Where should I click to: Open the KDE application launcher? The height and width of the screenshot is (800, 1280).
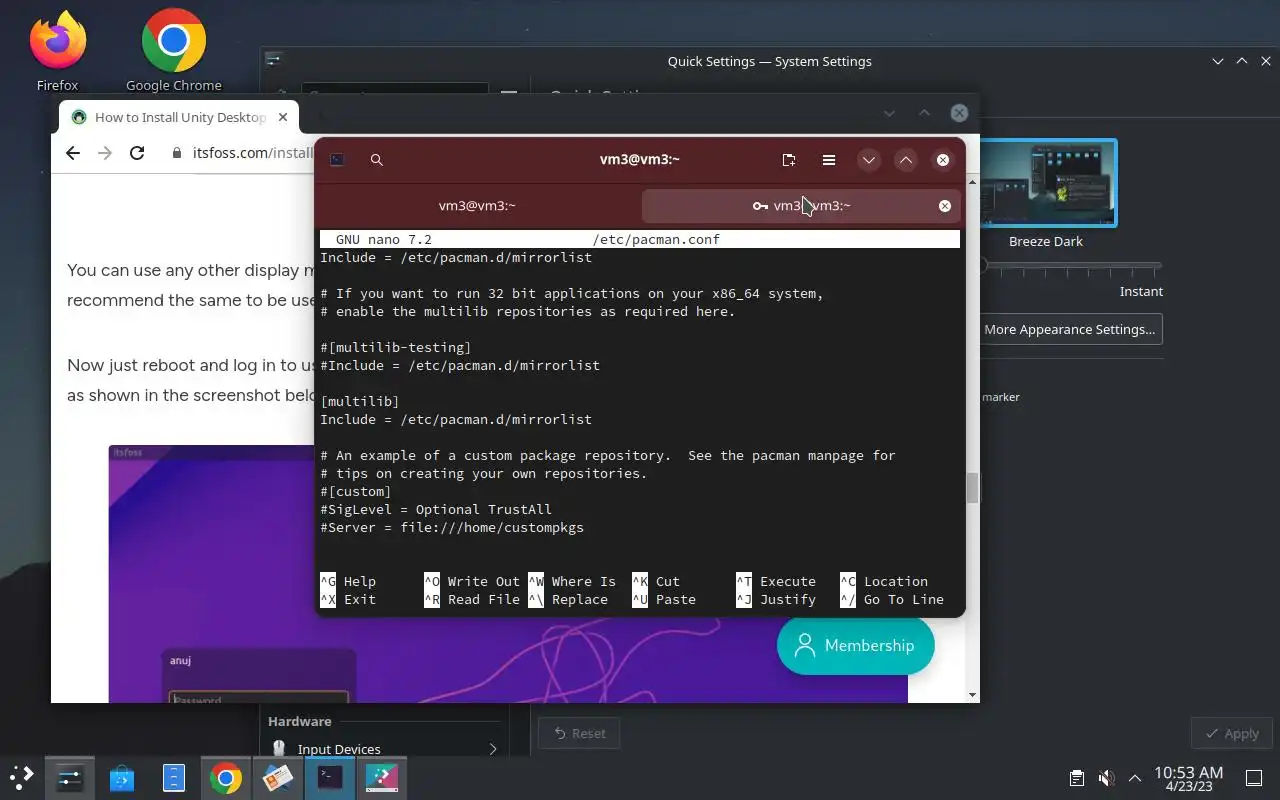(x=22, y=777)
